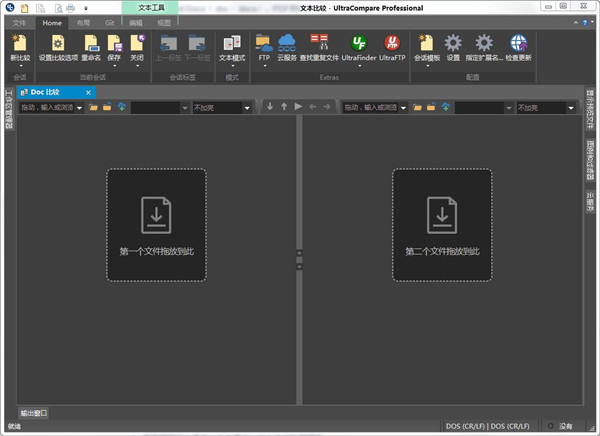Click first-file pane cloud download icon
600x436 pixels.
pos(122,107)
